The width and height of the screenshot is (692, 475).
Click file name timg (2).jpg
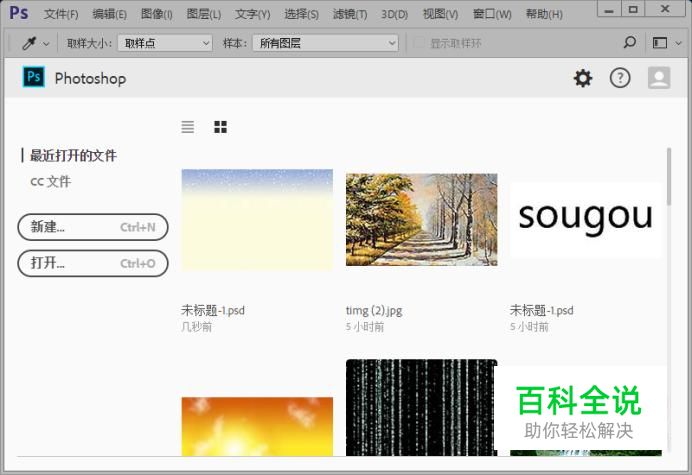click(x=374, y=311)
